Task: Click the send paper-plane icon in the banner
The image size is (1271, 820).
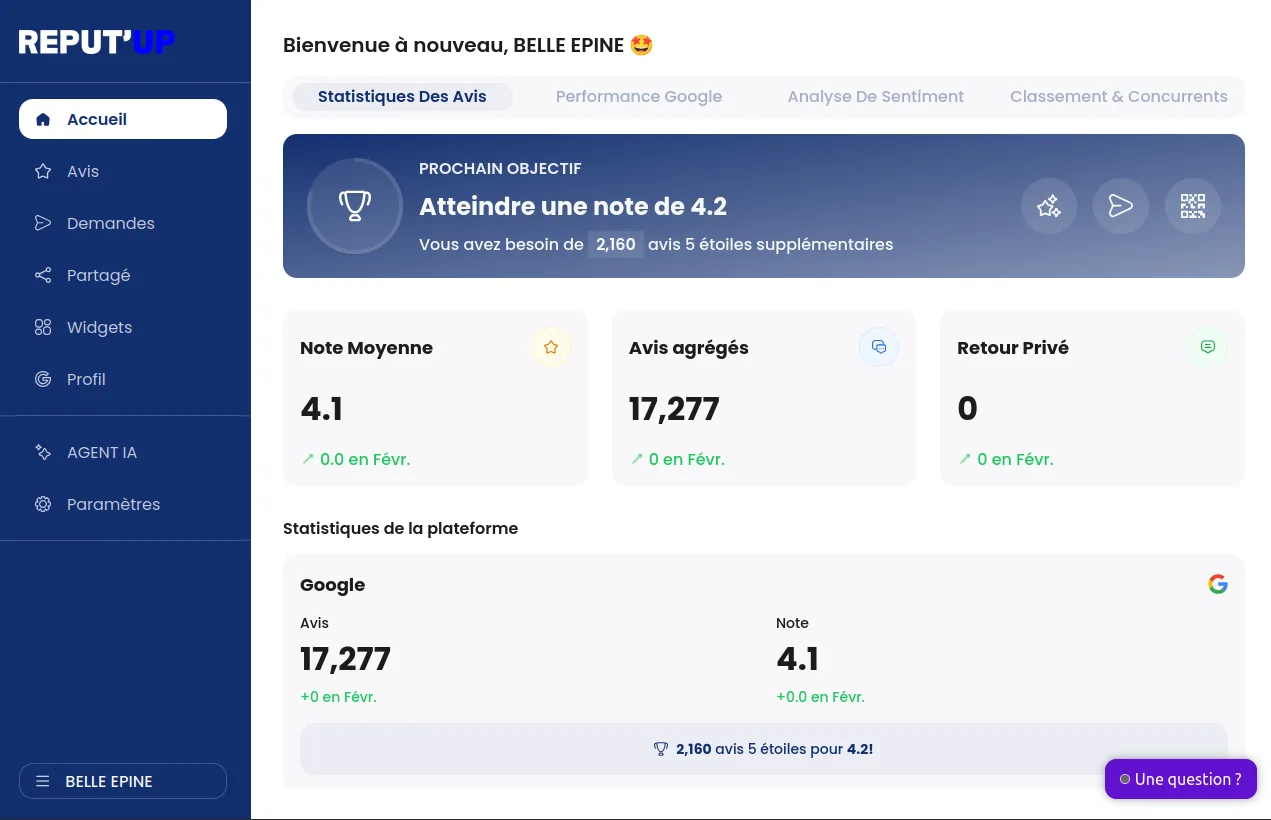Action: pyautogui.click(x=1121, y=206)
